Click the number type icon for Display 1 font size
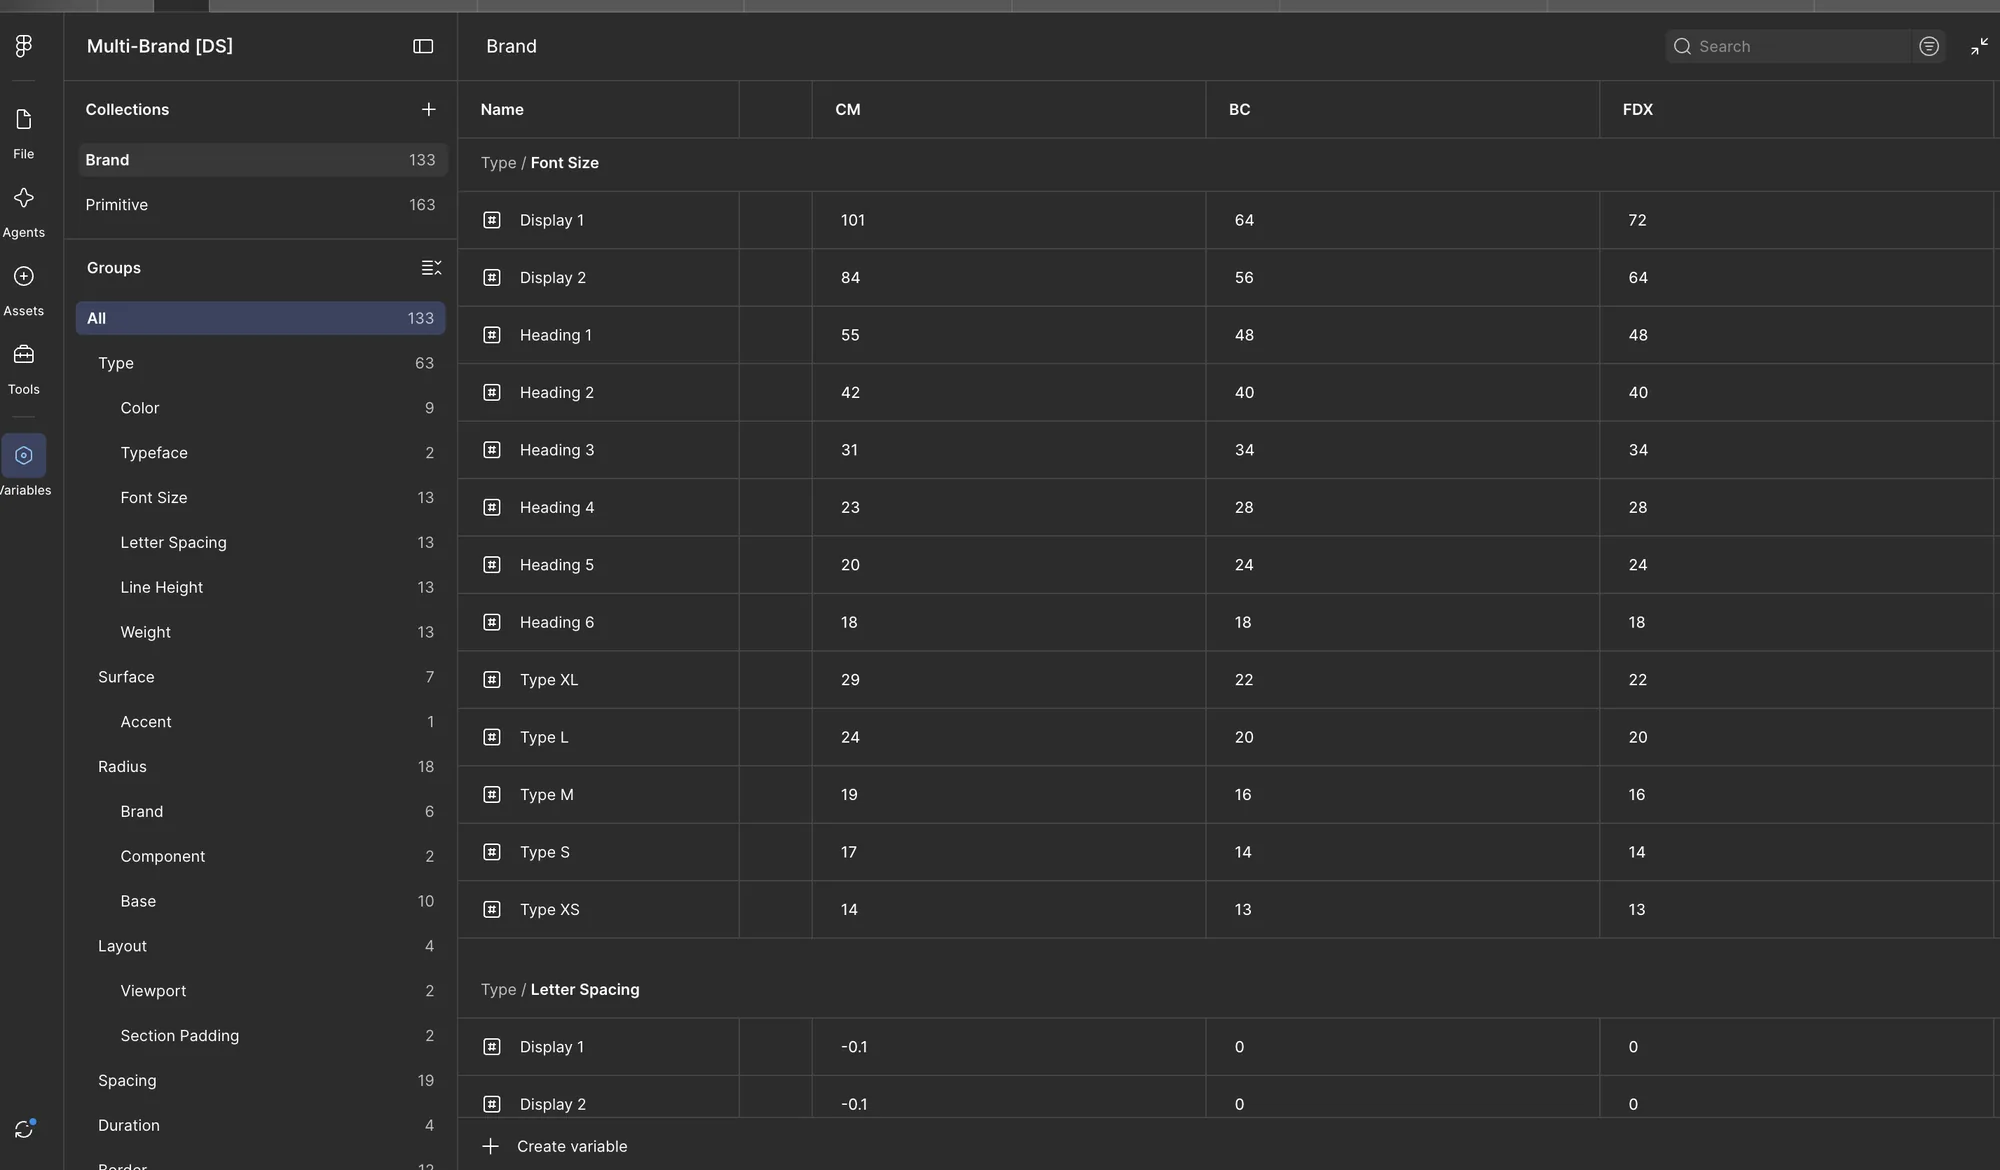Image resolution: width=2000 pixels, height=1170 pixels. click(492, 220)
